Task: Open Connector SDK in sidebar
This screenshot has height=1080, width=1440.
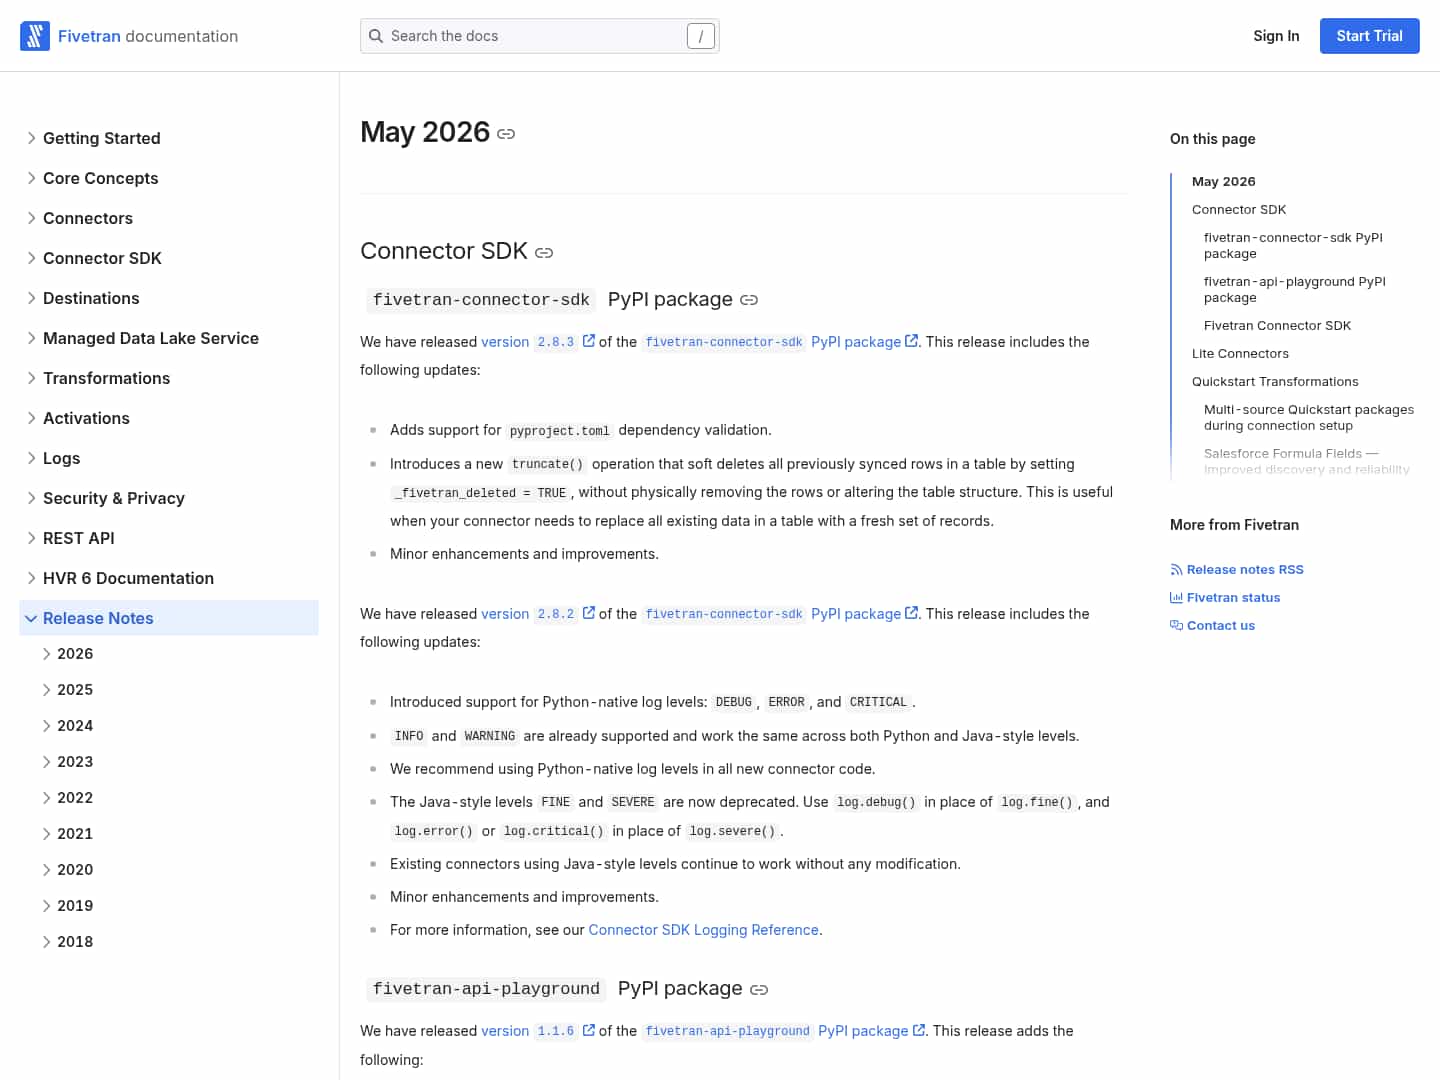Action: [x=102, y=258]
